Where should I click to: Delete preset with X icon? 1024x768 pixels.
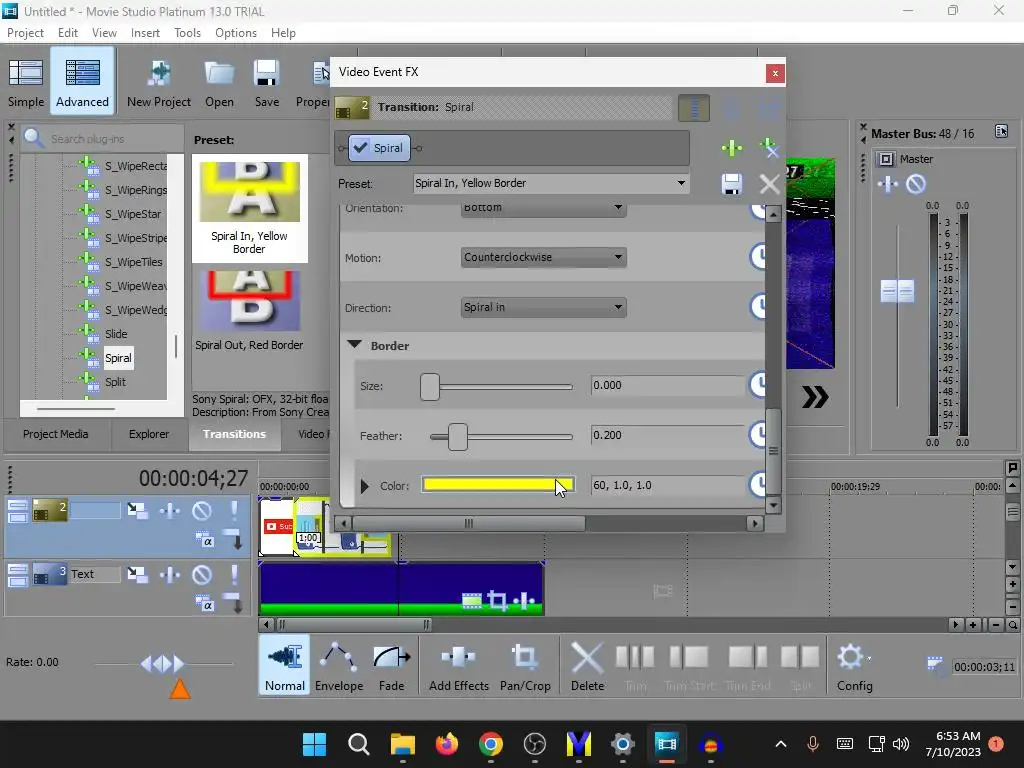769,184
